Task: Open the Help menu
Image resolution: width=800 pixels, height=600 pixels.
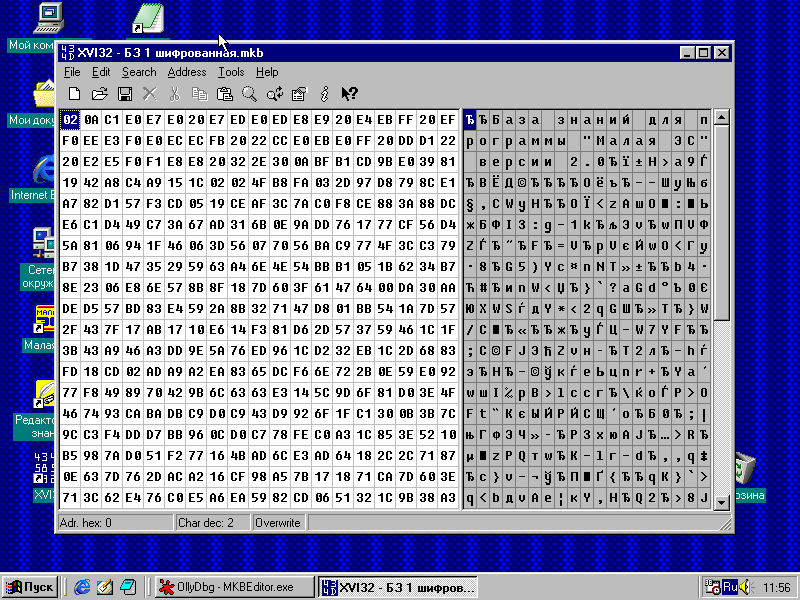Action: [x=267, y=72]
